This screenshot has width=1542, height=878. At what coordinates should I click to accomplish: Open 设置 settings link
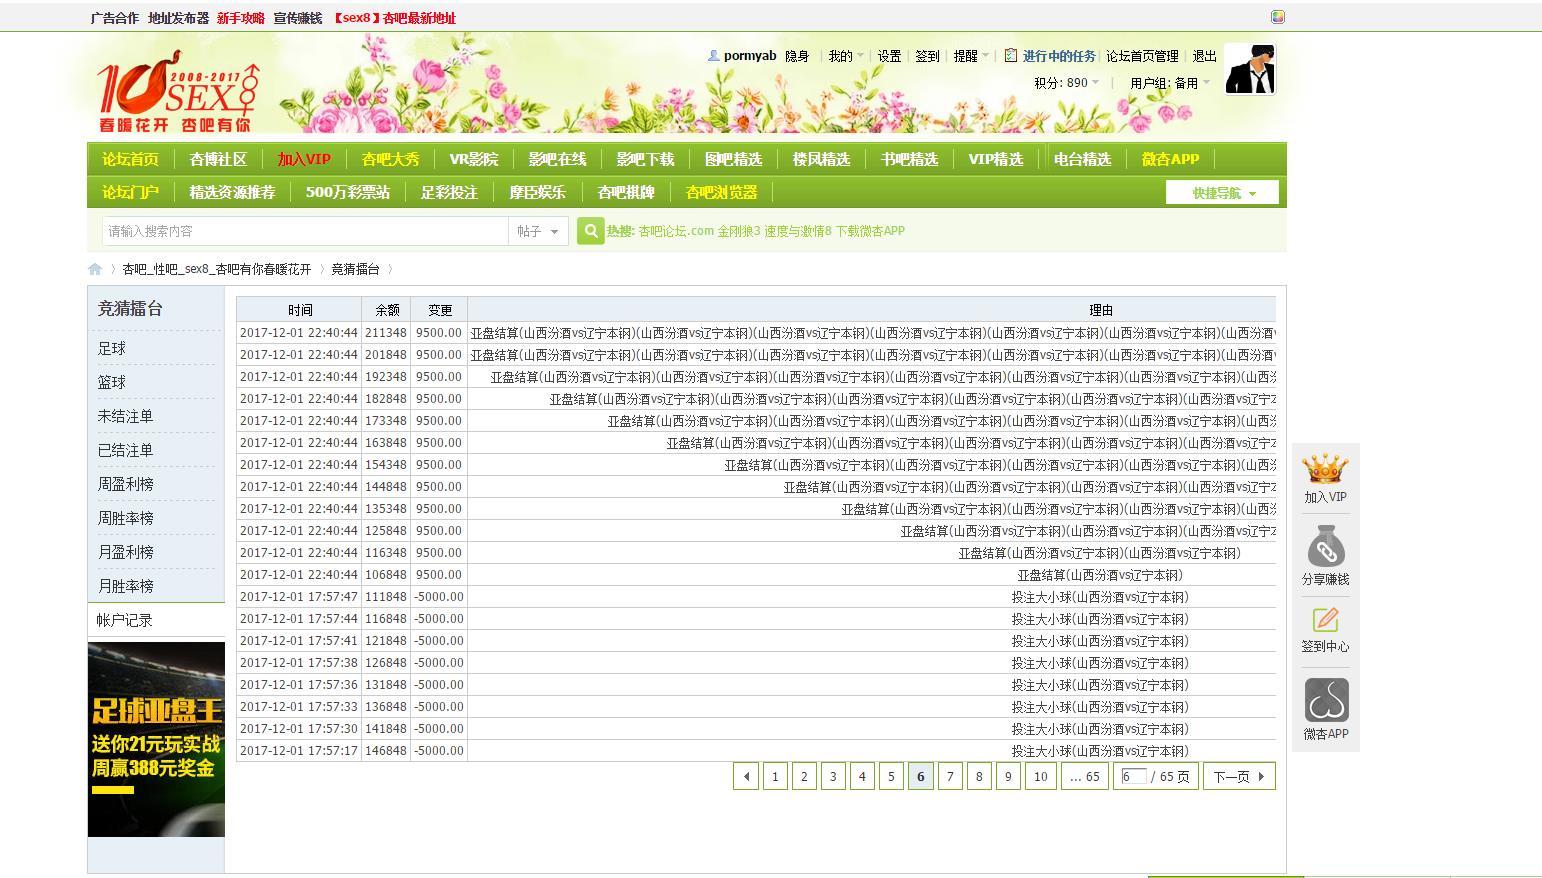coord(890,56)
